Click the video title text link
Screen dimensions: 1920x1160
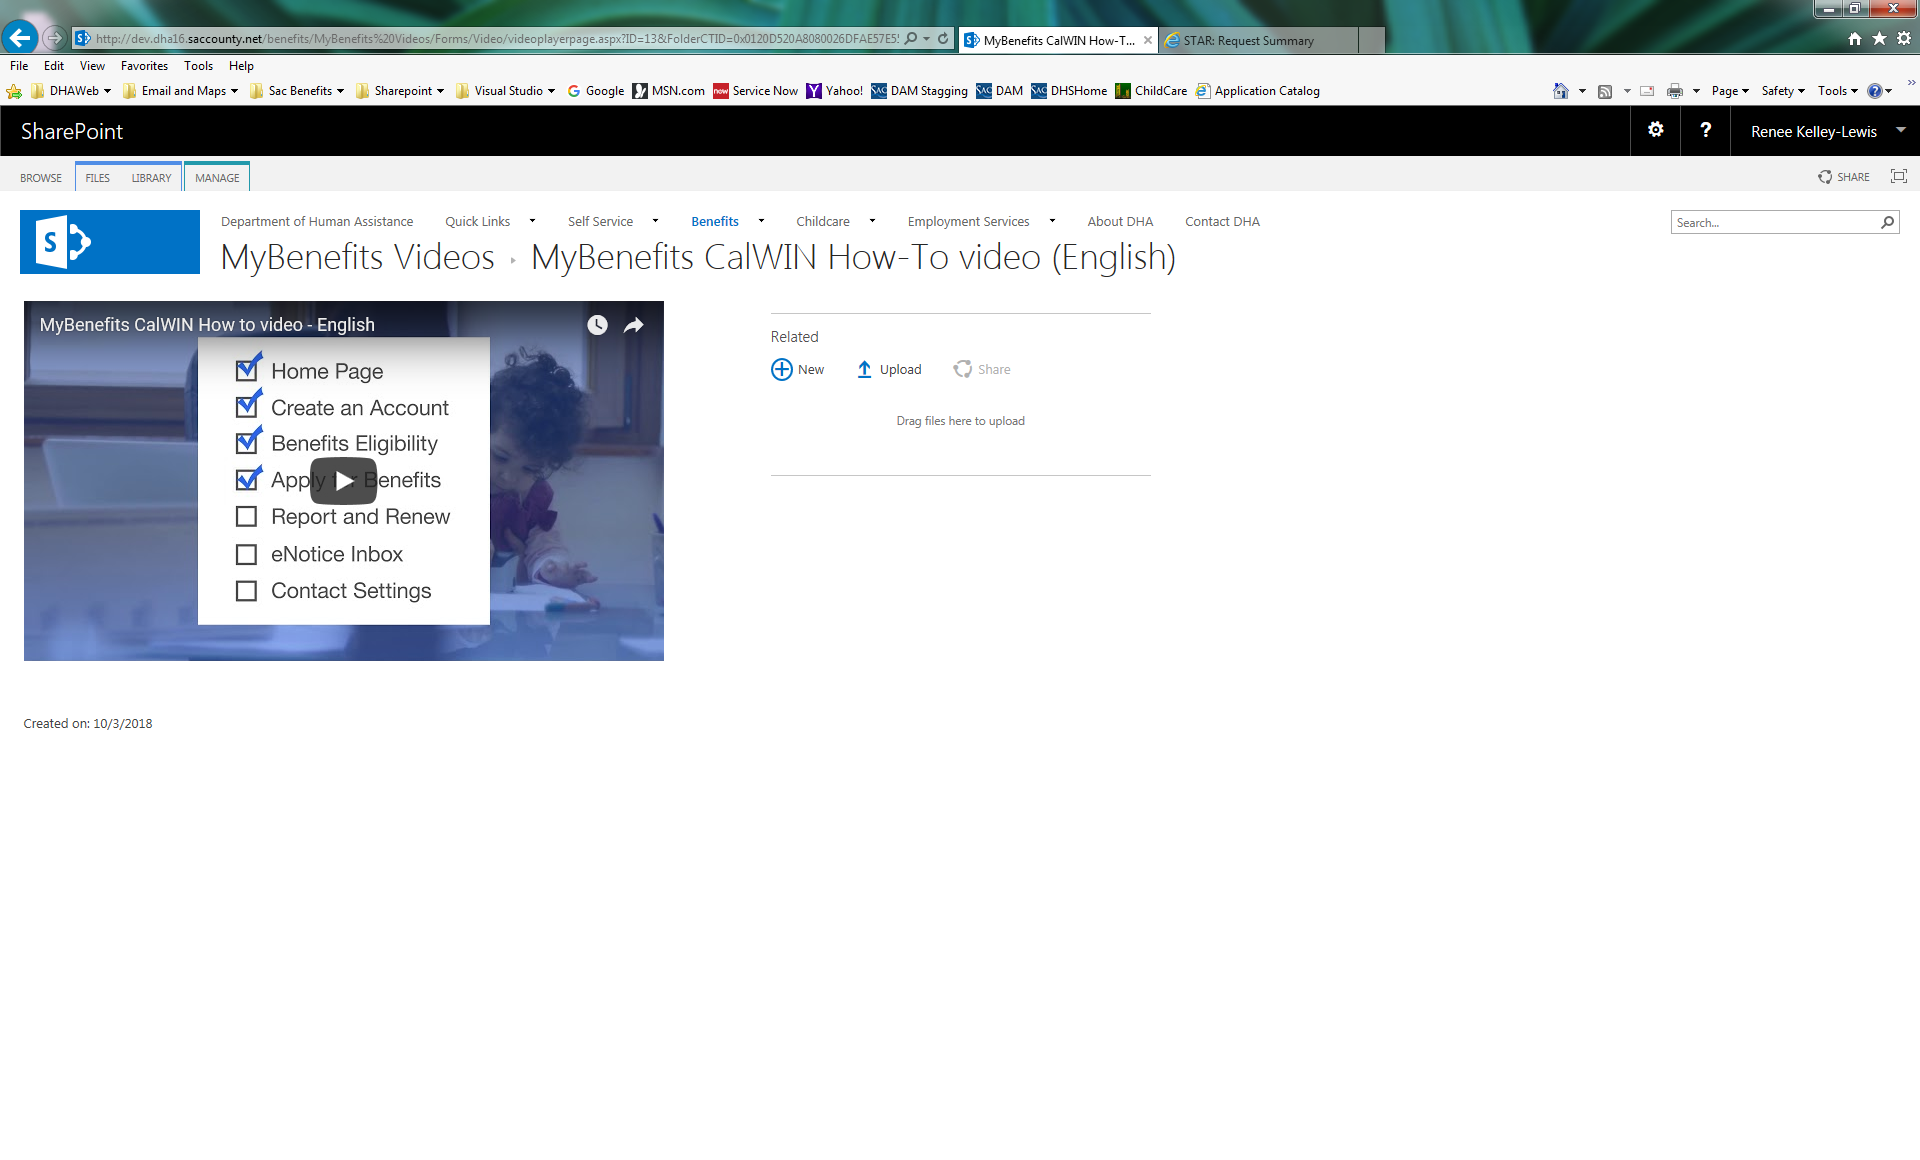click(x=207, y=325)
